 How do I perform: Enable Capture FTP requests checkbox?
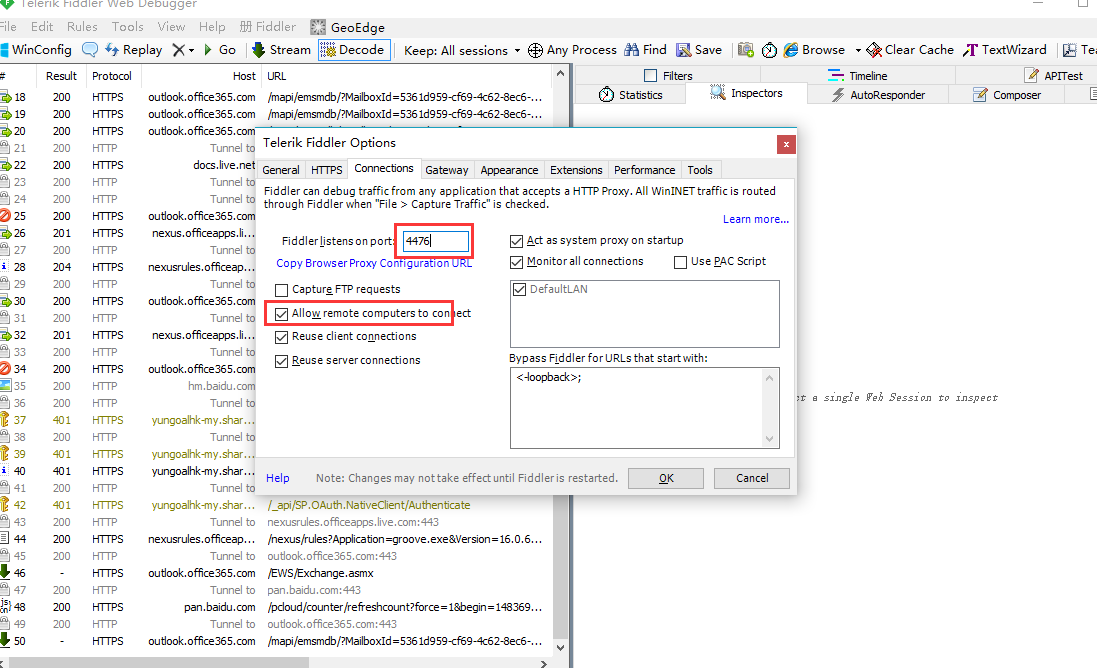pyautogui.click(x=282, y=289)
